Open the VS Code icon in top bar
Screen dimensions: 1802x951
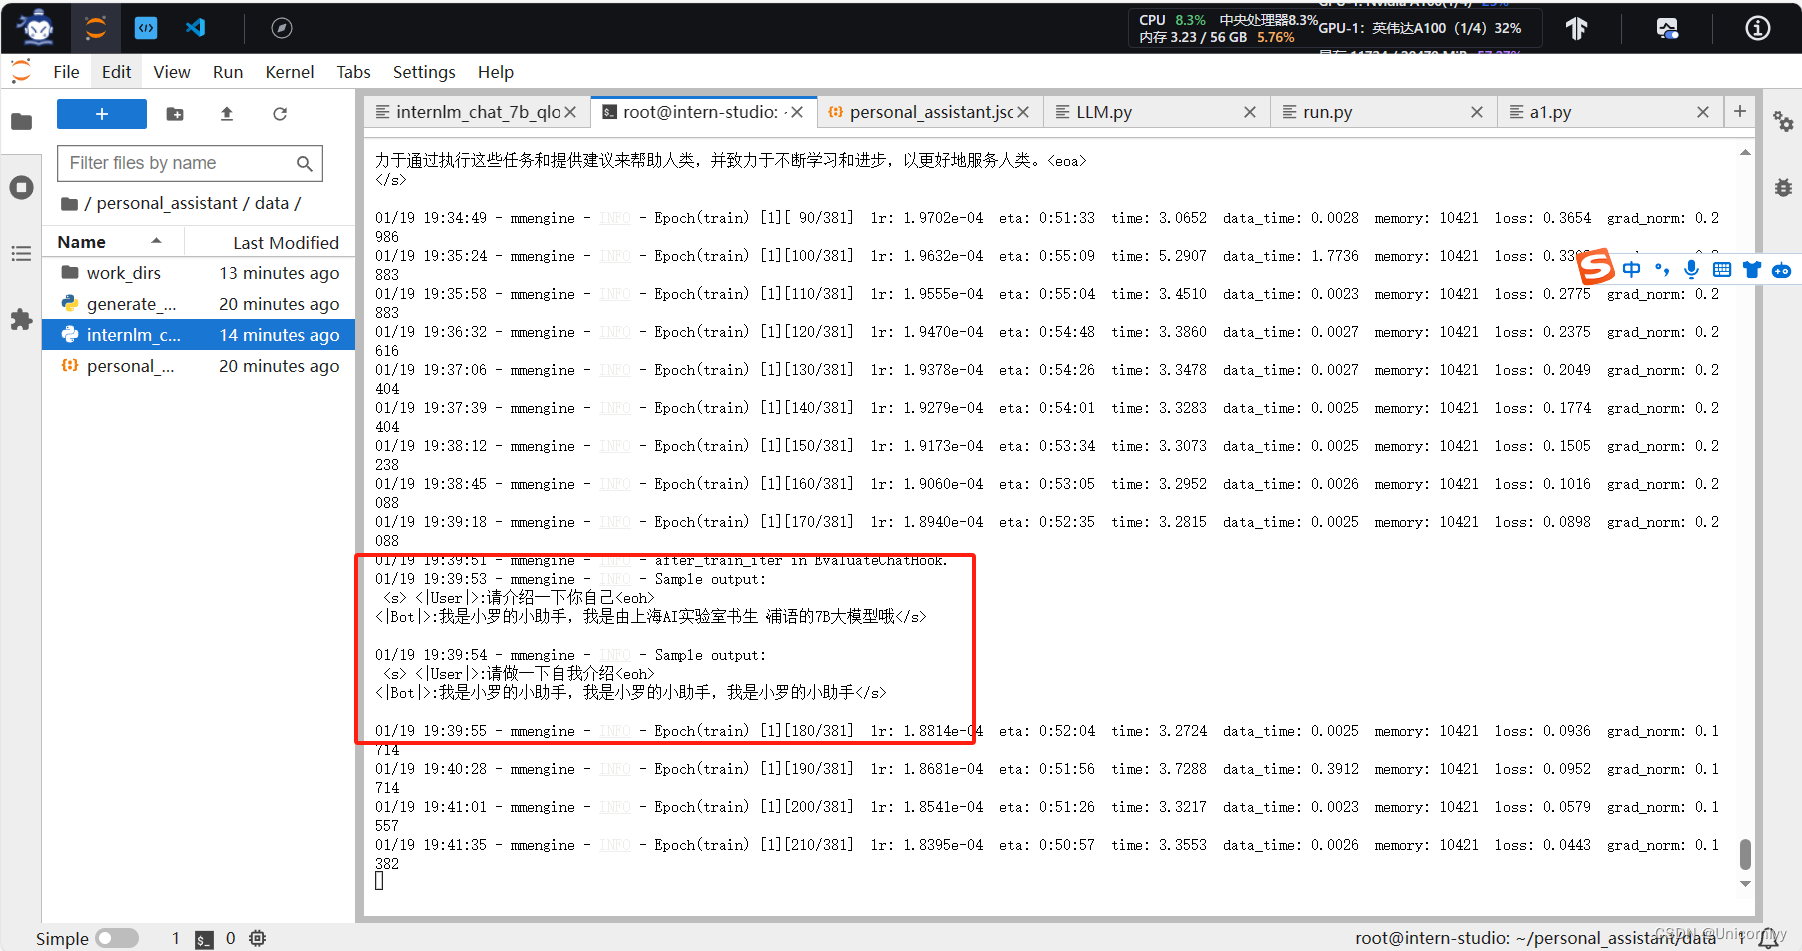click(196, 28)
